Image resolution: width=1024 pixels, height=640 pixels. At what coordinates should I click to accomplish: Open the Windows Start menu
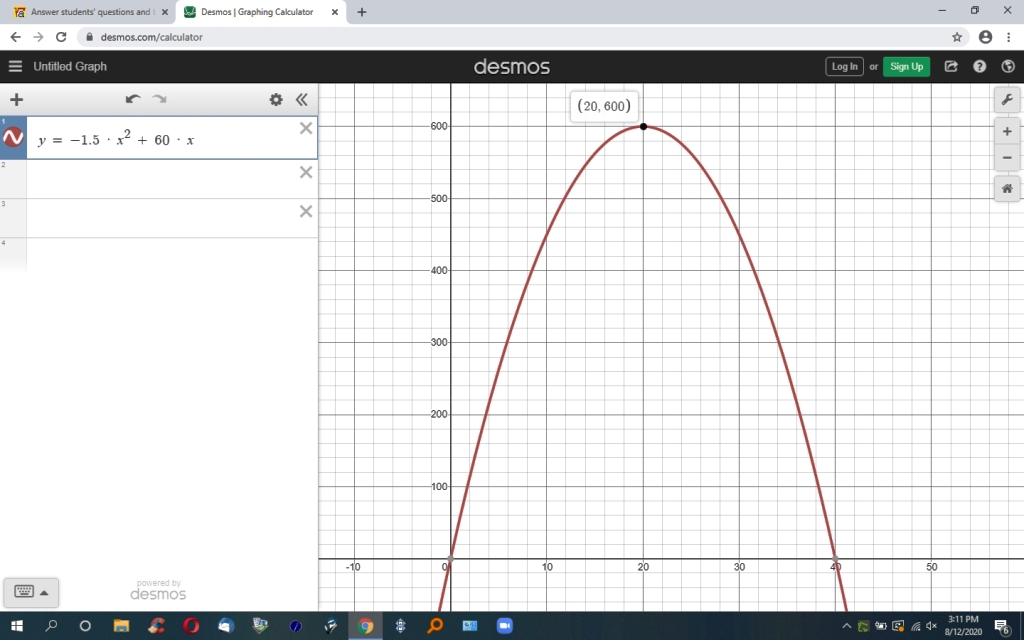coord(16,626)
